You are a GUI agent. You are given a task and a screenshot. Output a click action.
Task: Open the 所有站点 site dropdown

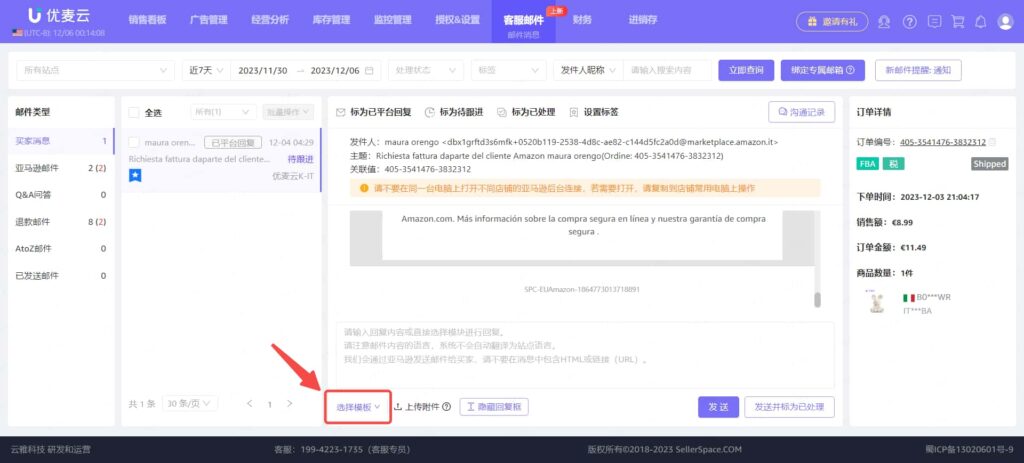(95, 71)
